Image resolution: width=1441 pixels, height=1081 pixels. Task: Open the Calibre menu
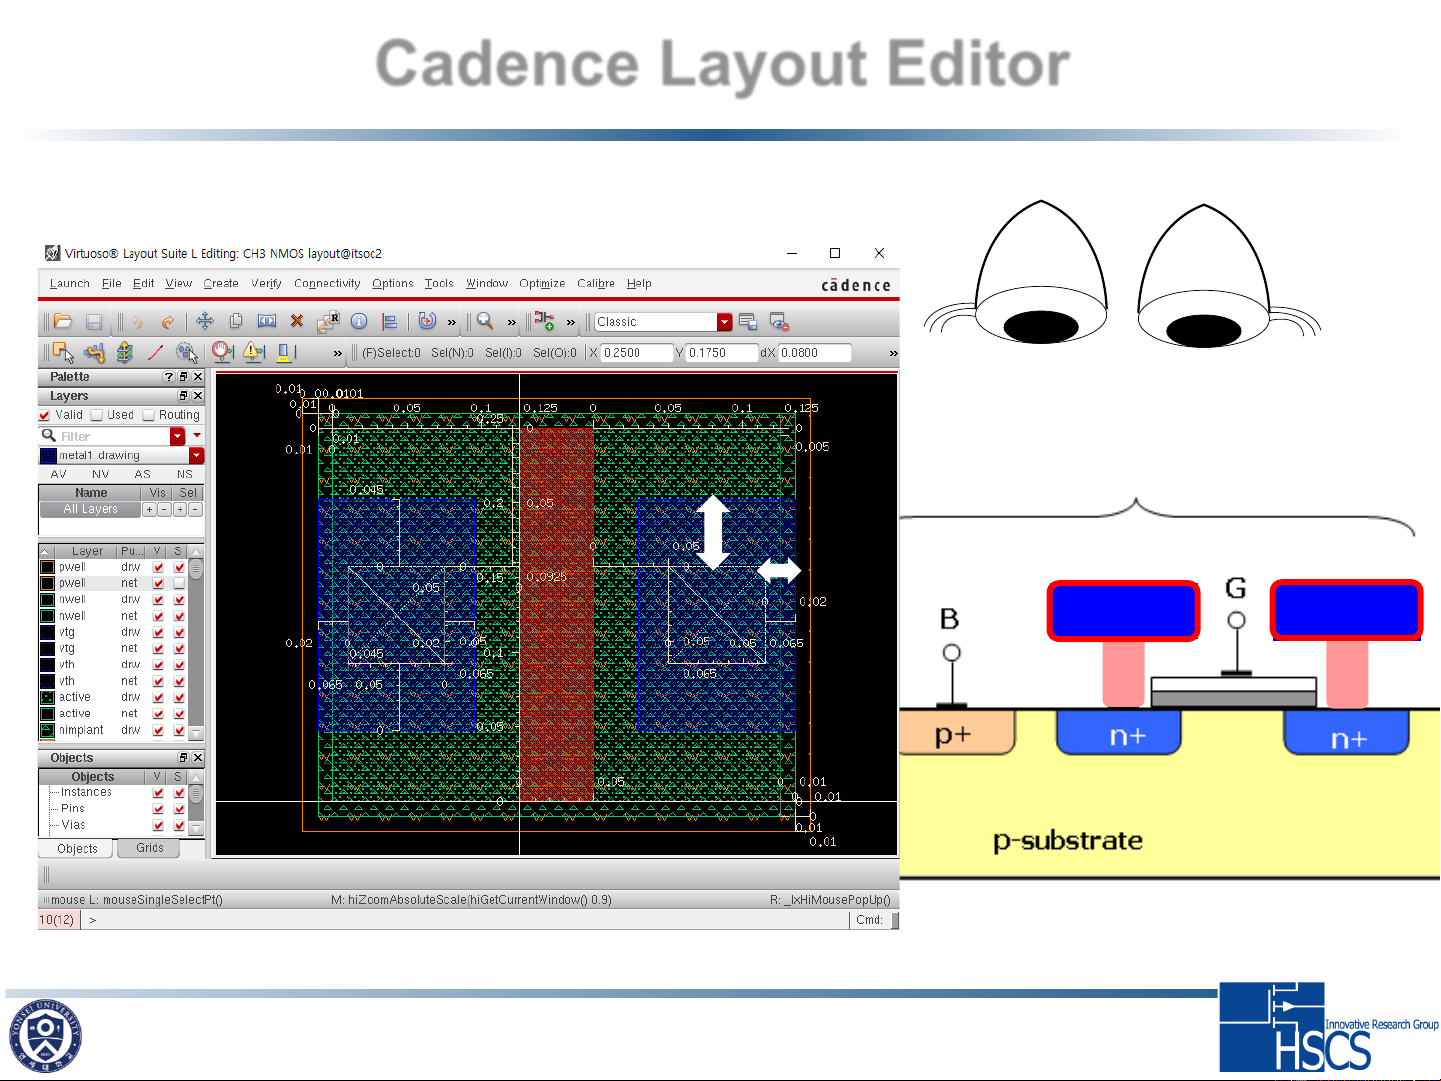coord(595,284)
